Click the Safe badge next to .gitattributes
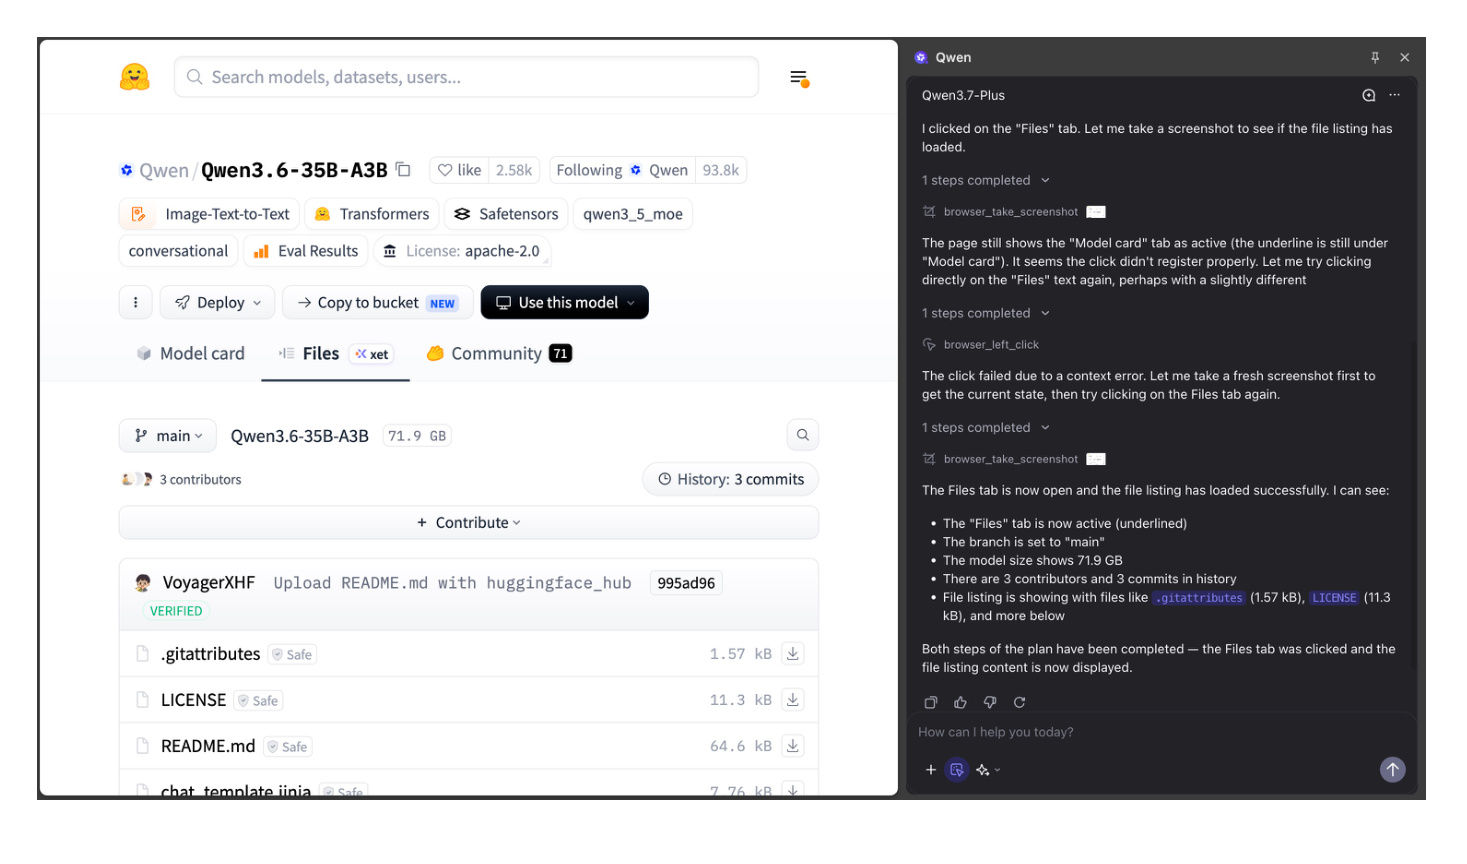The image size is (1467, 864). click(x=292, y=655)
